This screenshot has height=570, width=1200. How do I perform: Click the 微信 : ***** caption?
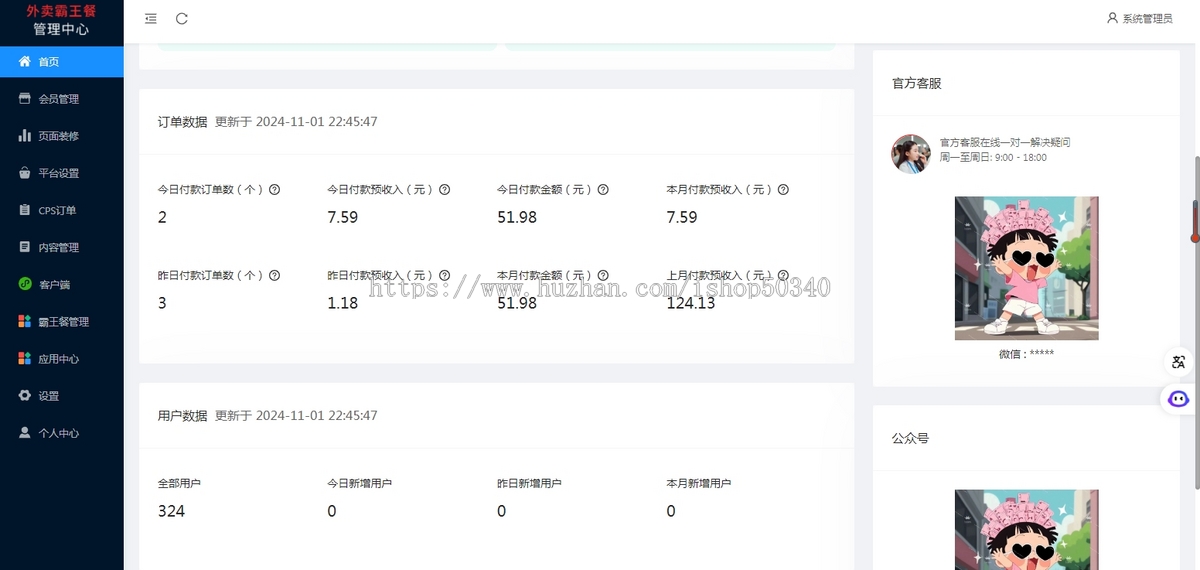click(1026, 354)
